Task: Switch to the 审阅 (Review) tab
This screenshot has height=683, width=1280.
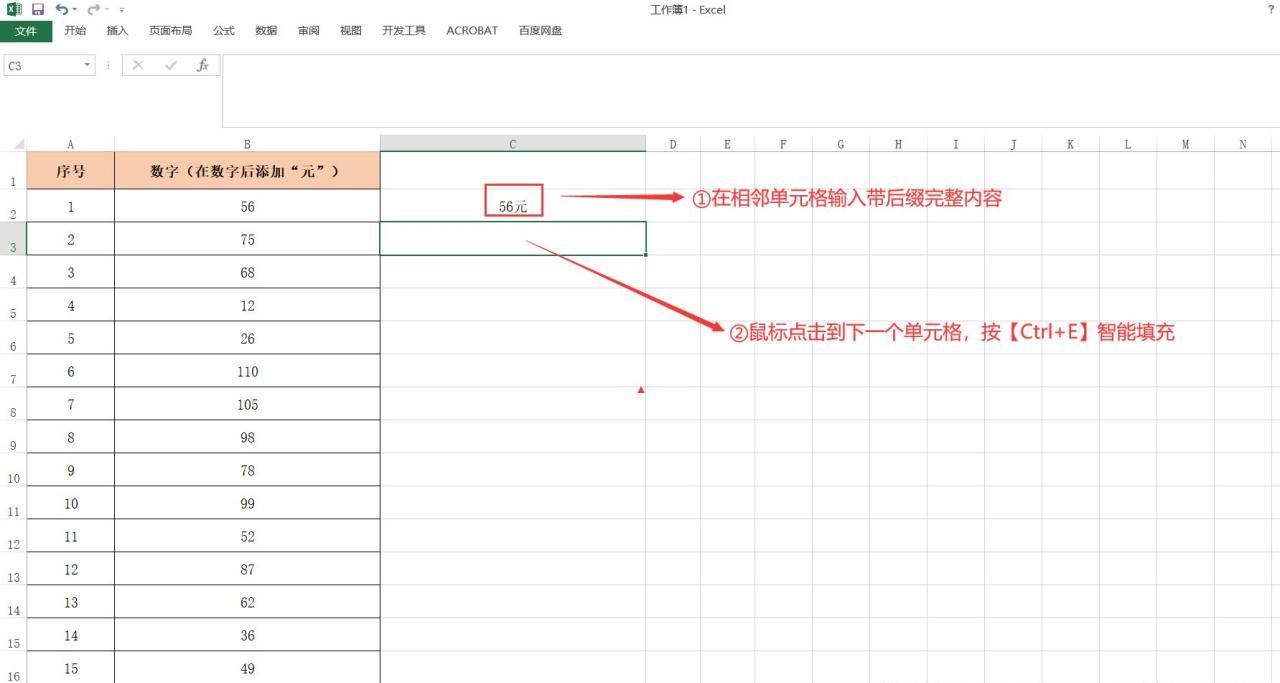Action: [308, 31]
